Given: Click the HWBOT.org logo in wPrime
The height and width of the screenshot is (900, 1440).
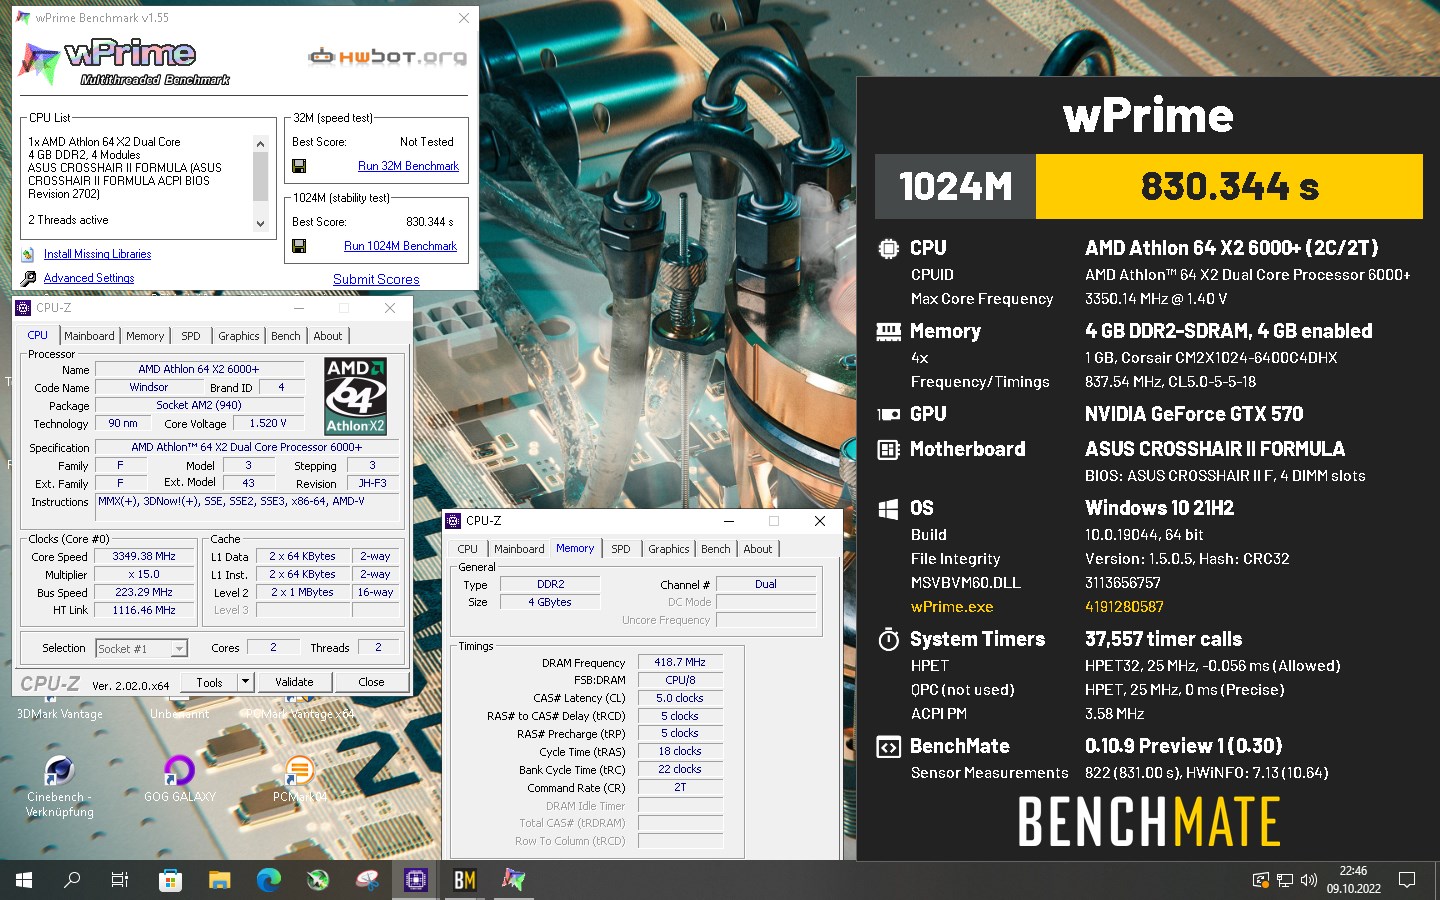Looking at the screenshot, I should pyautogui.click(x=388, y=57).
